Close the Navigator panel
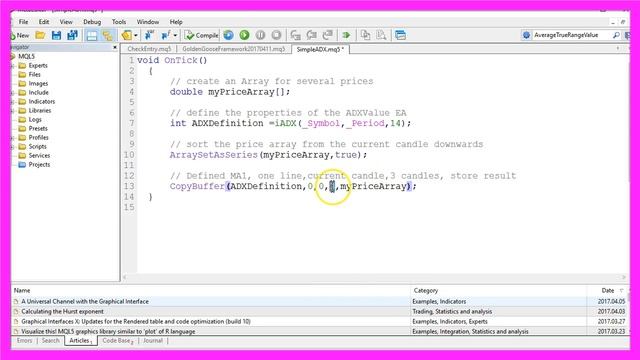Viewport: 640px width, 360px height. (x=115, y=47)
